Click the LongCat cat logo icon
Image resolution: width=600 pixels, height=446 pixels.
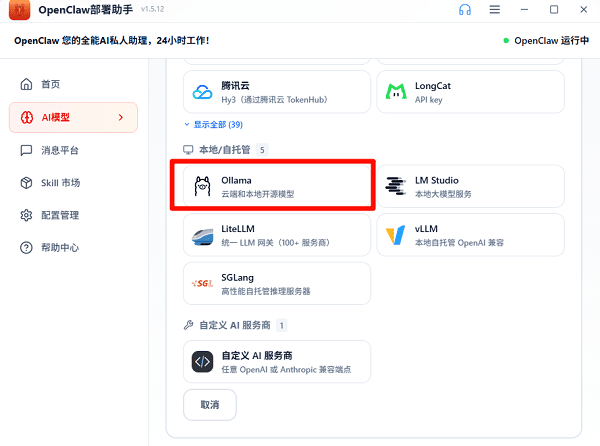click(x=396, y=92)
